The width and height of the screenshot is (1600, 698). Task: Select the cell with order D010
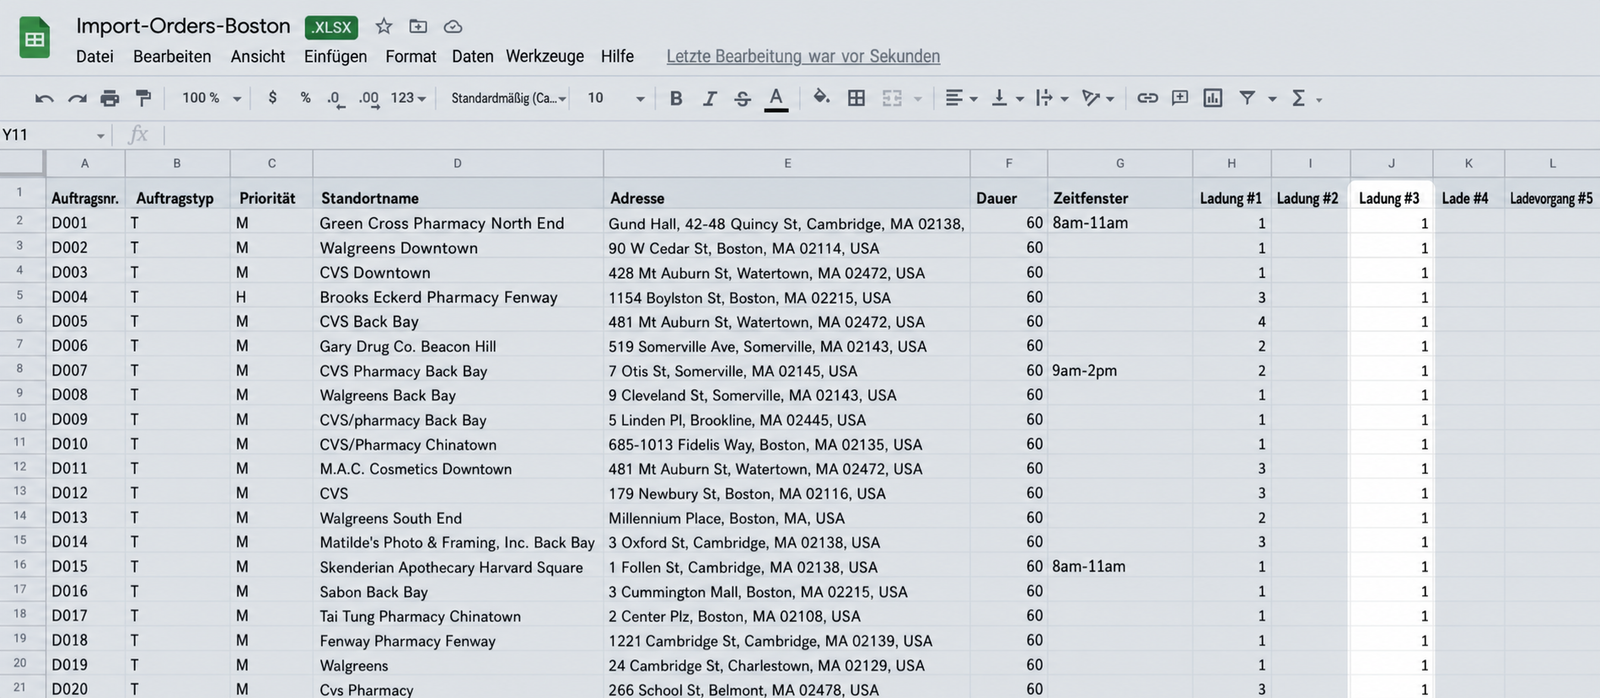click(x=85, y=444)
